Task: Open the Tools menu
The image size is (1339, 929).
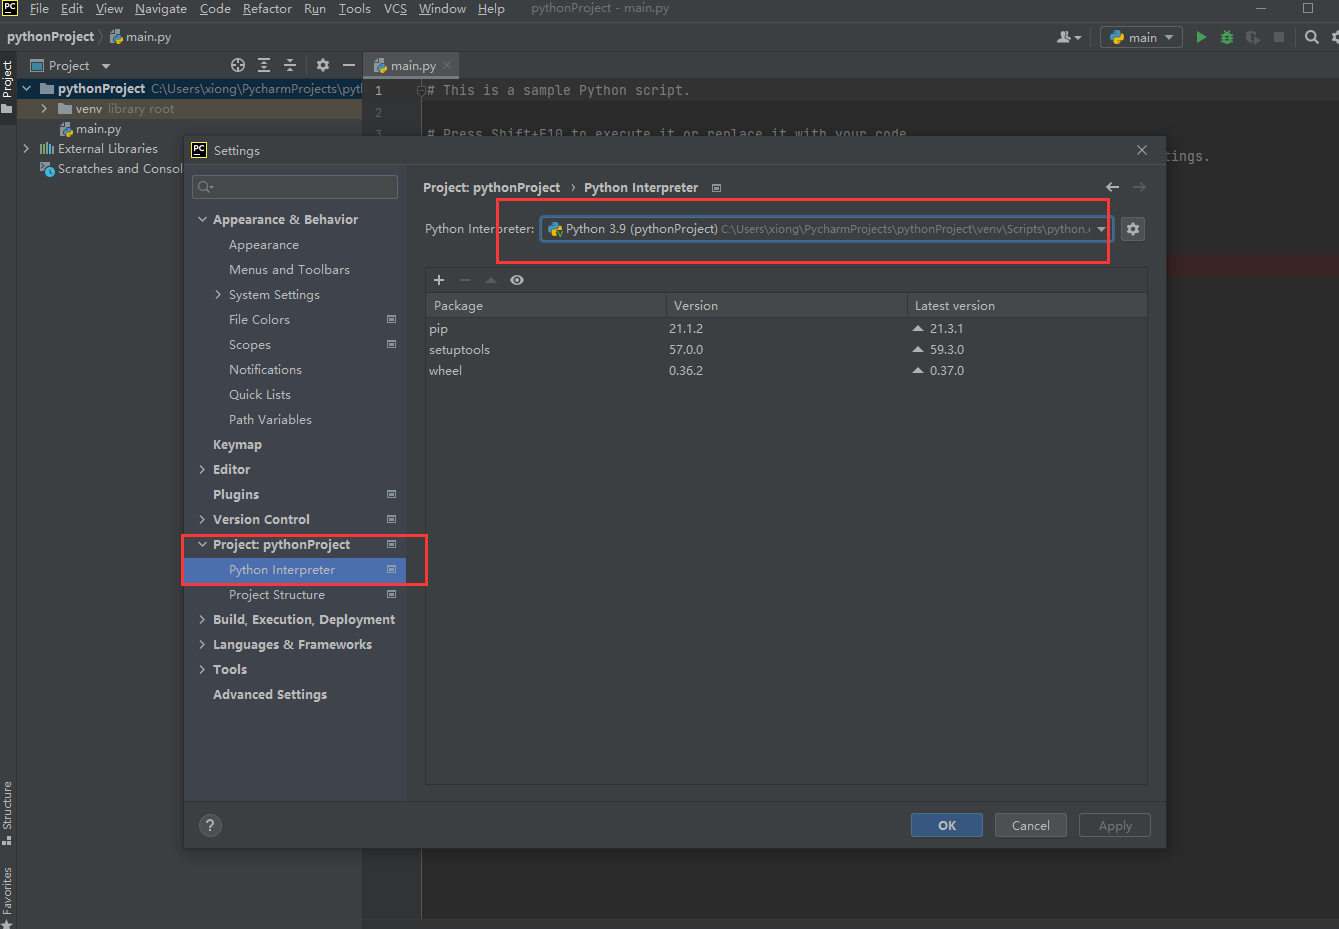Action: point(354,9)
